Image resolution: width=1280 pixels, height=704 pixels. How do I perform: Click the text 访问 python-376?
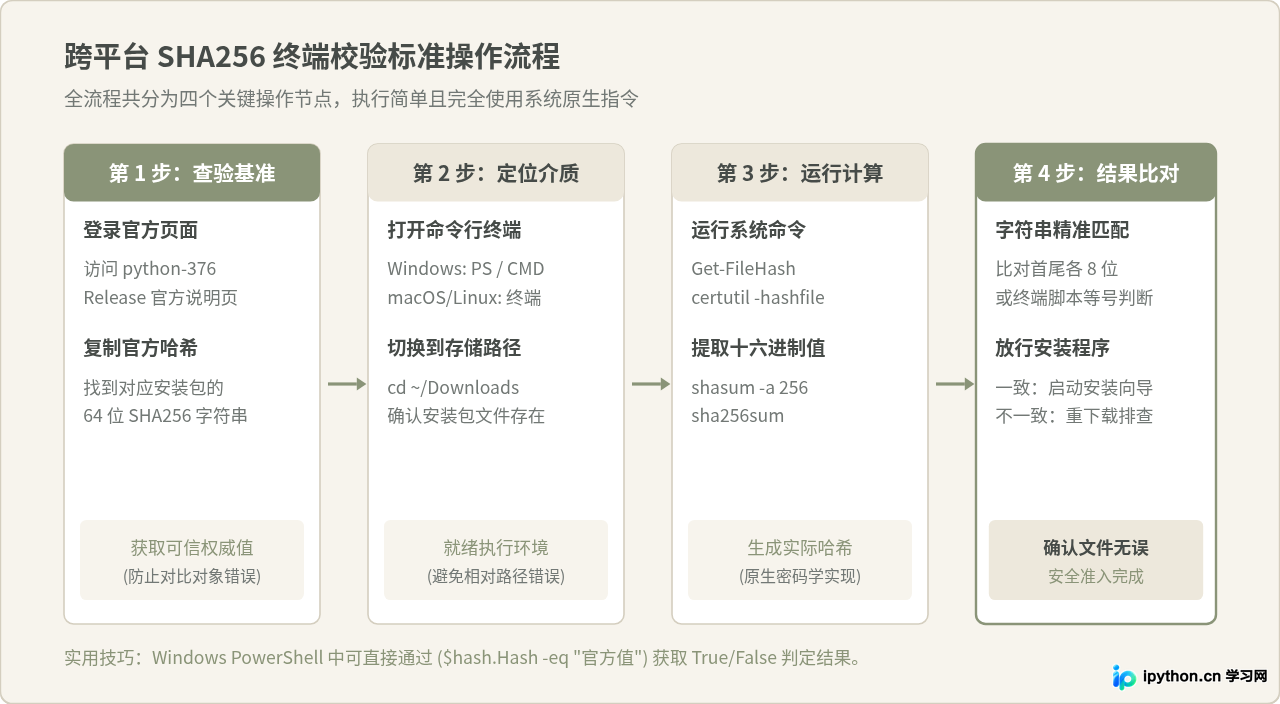click(x=150, y=269)
